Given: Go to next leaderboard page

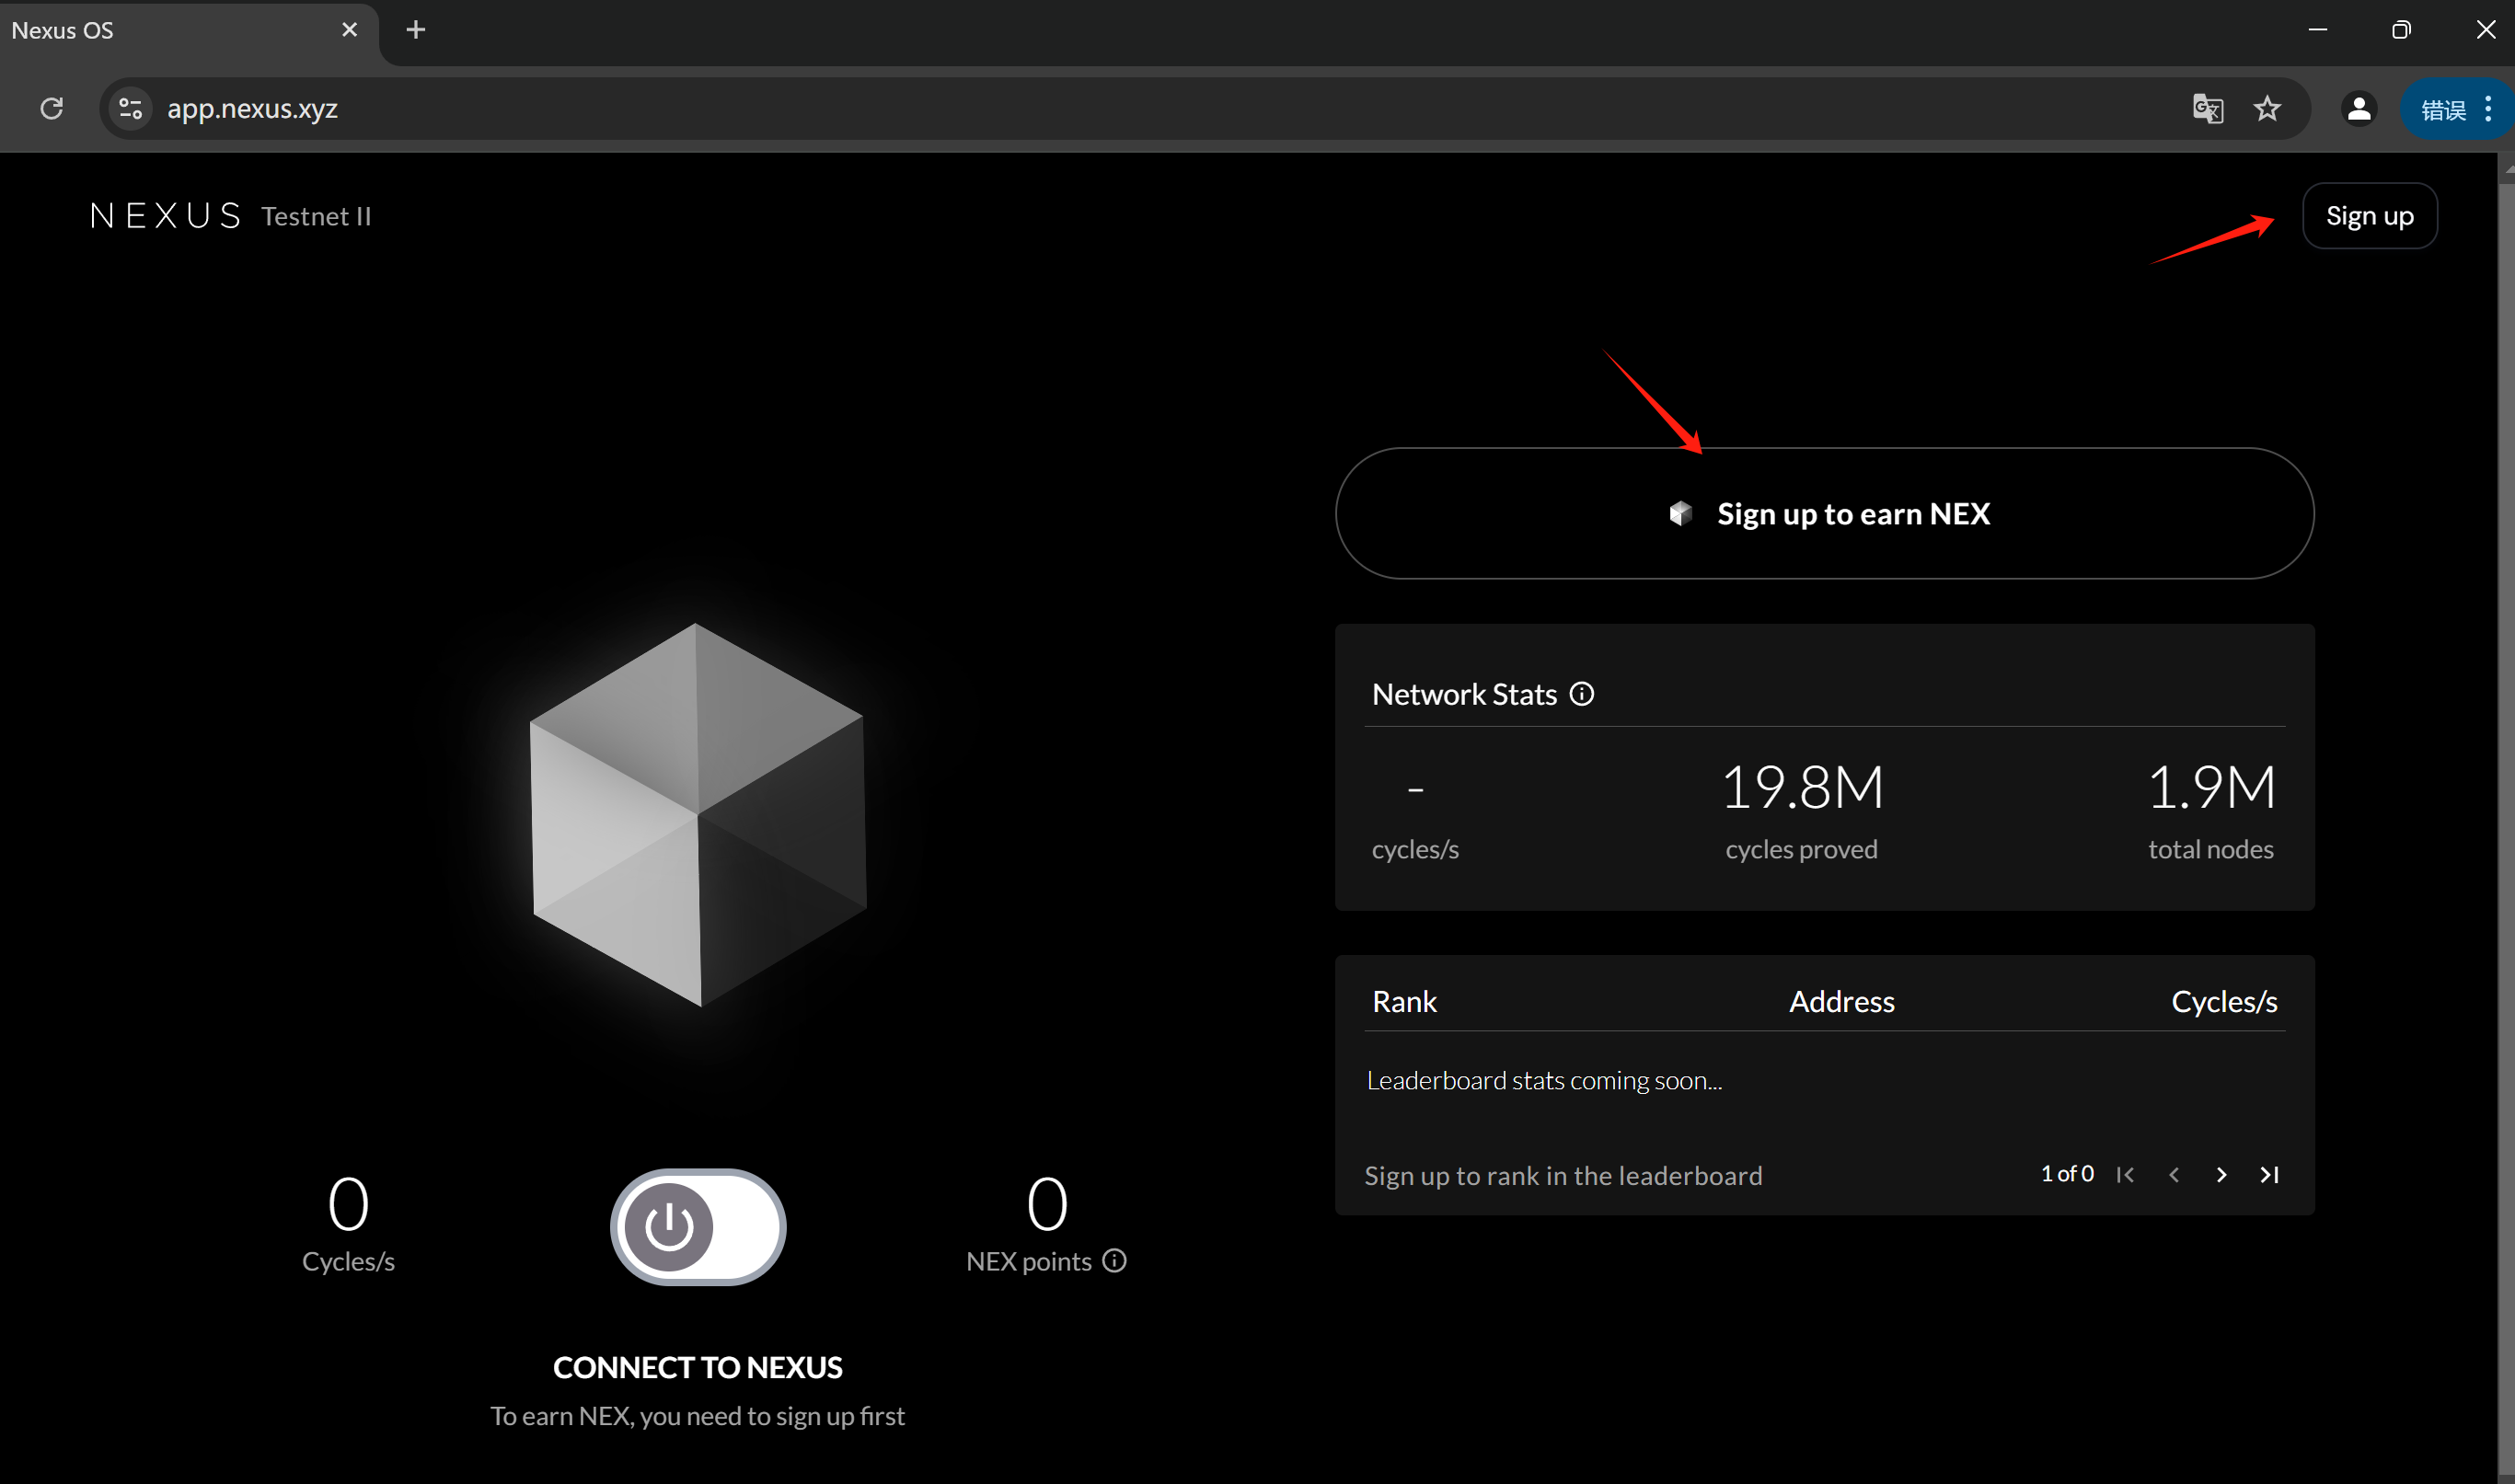Looking at the screenshot, I should click(x=2221, y=1175).
